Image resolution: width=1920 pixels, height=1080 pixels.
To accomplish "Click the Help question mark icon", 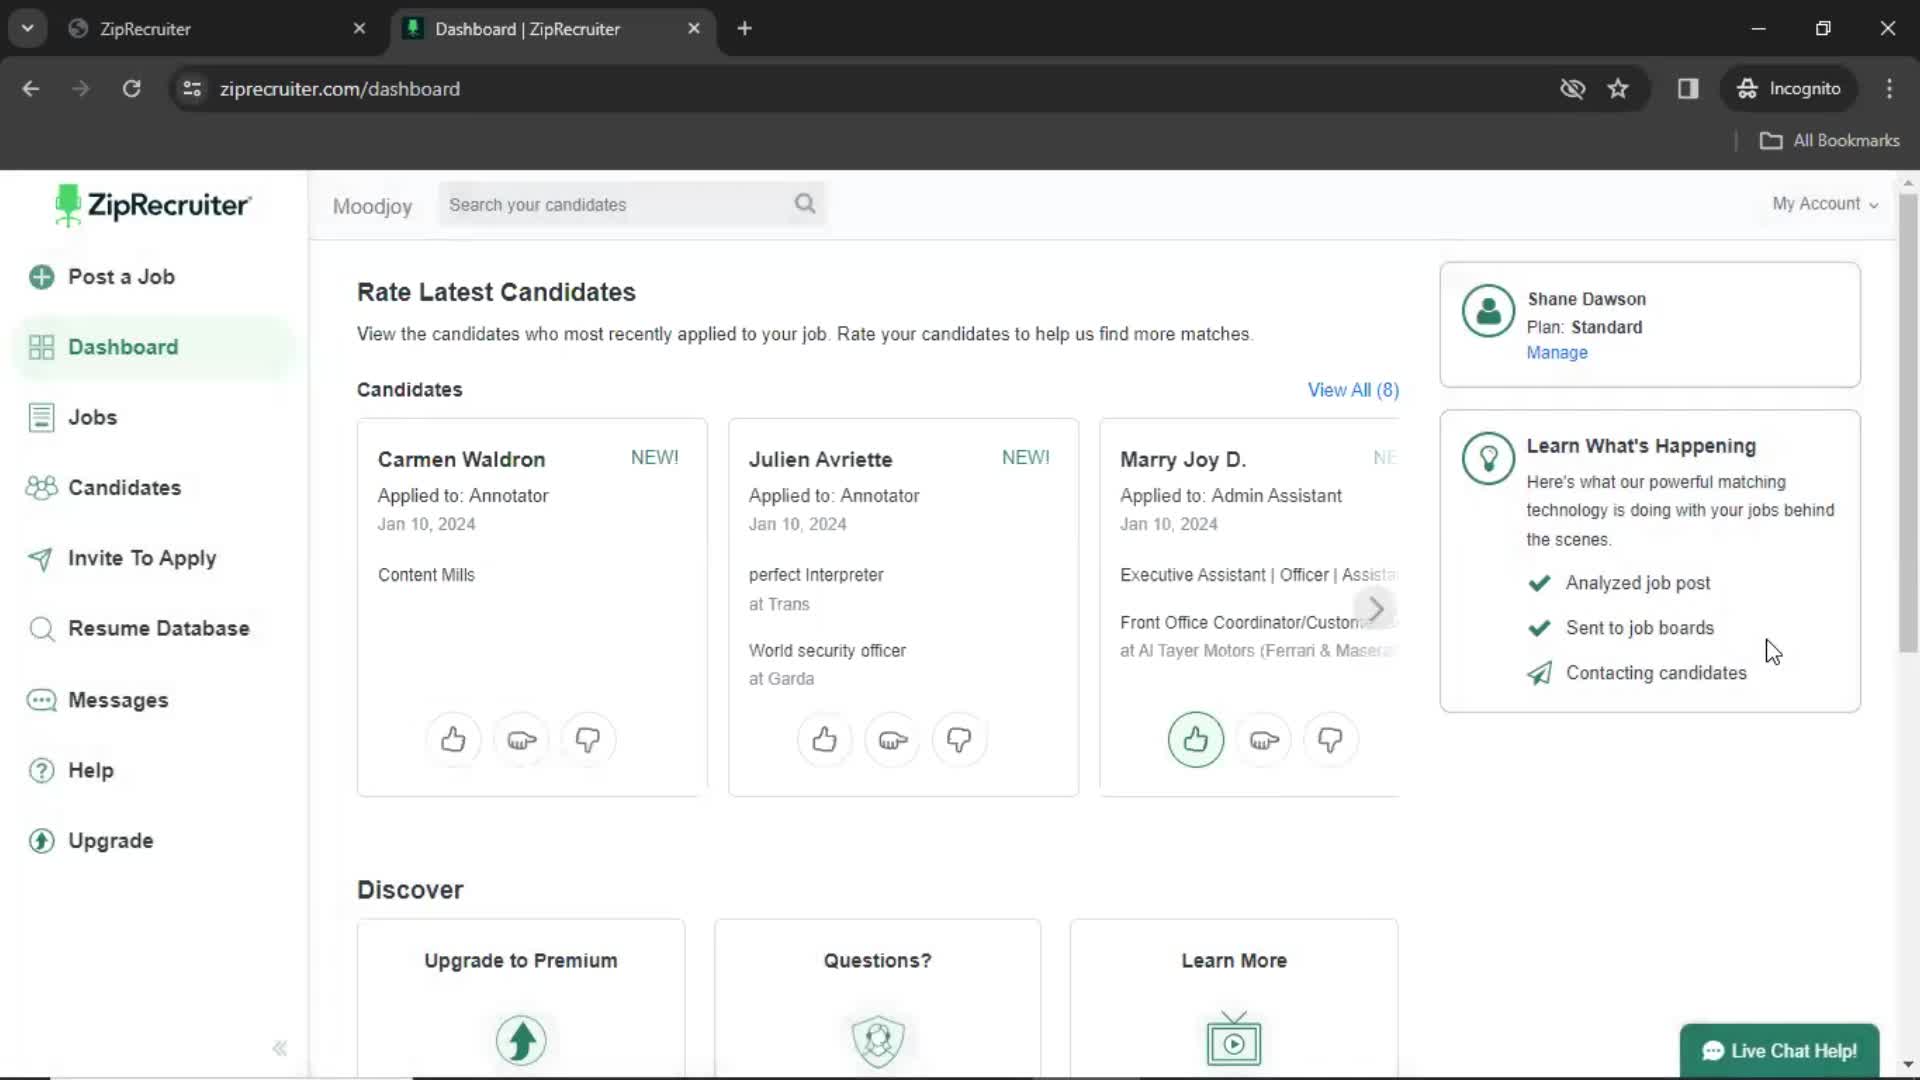I will pyautogui.click(x=41, y=770).
